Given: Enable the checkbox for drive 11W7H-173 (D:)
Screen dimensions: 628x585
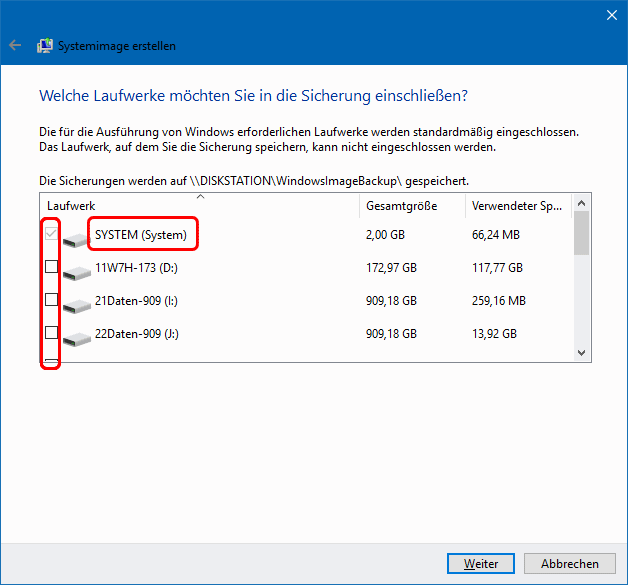Looking at the screenshot, I should 51,267.
